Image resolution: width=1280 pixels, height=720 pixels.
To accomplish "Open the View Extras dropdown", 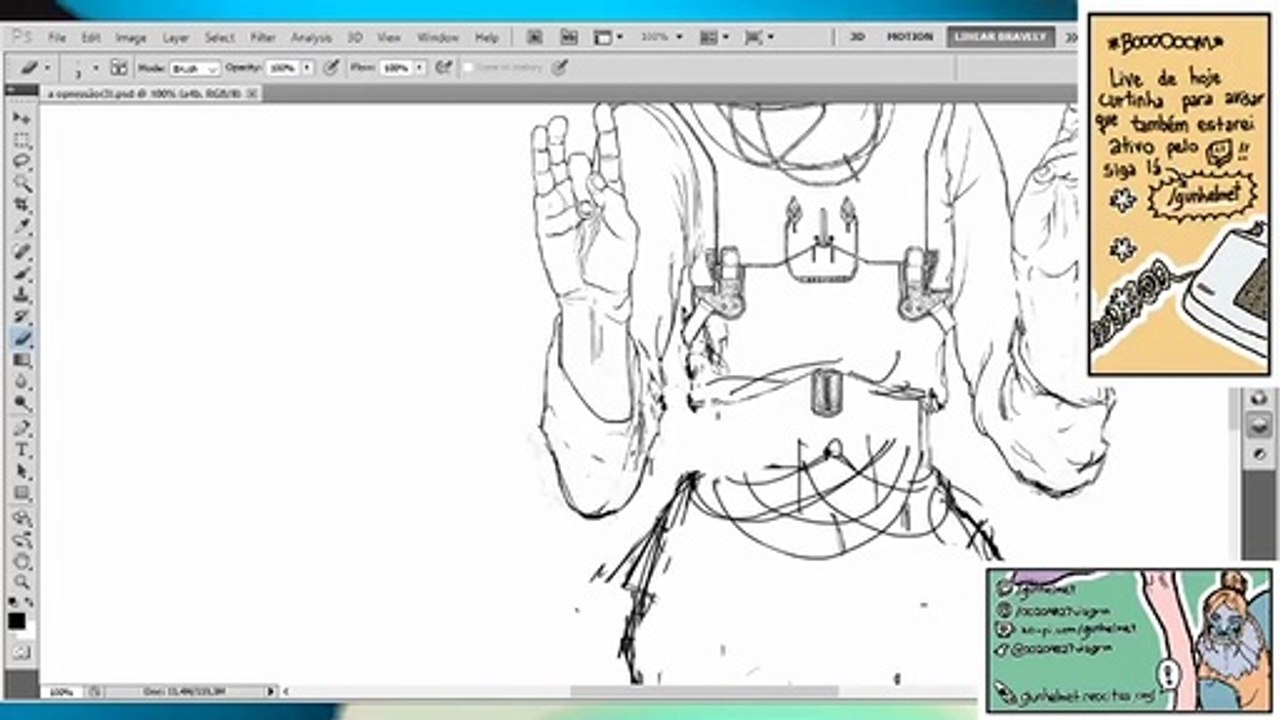I will 608,37.
